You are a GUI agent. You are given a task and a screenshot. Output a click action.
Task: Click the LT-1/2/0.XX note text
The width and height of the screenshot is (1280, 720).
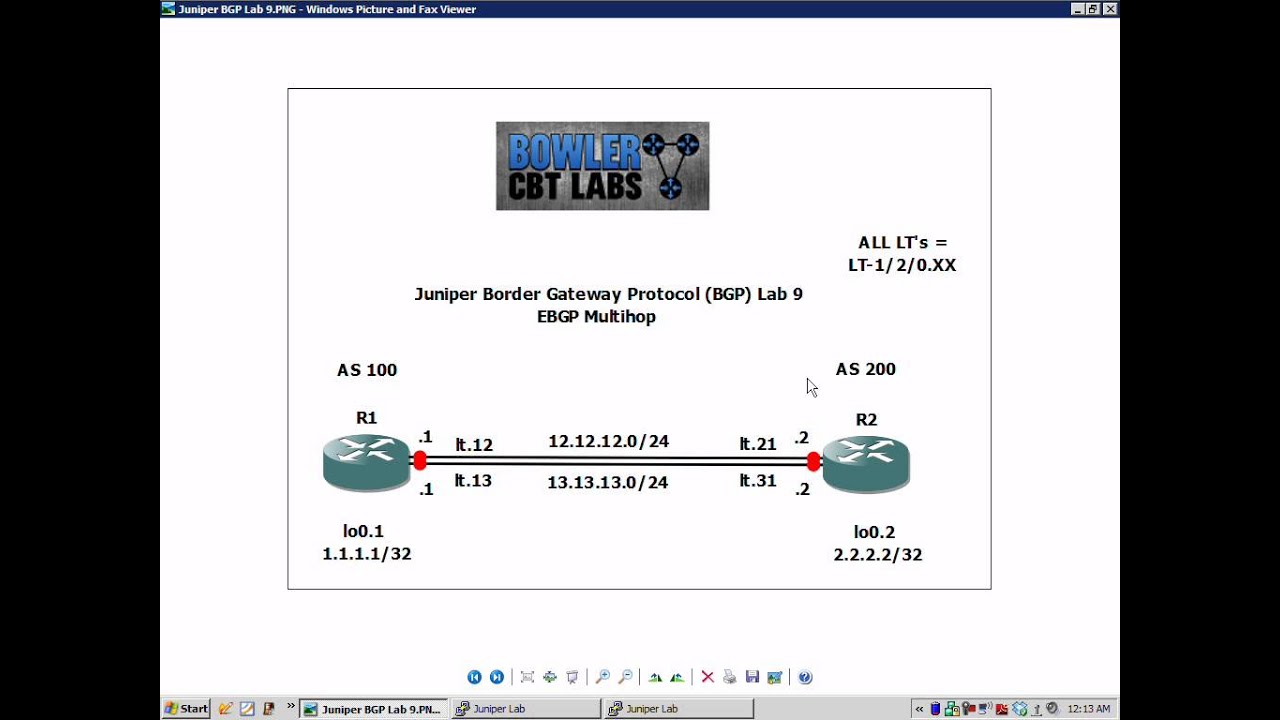(x=902, y=265)
